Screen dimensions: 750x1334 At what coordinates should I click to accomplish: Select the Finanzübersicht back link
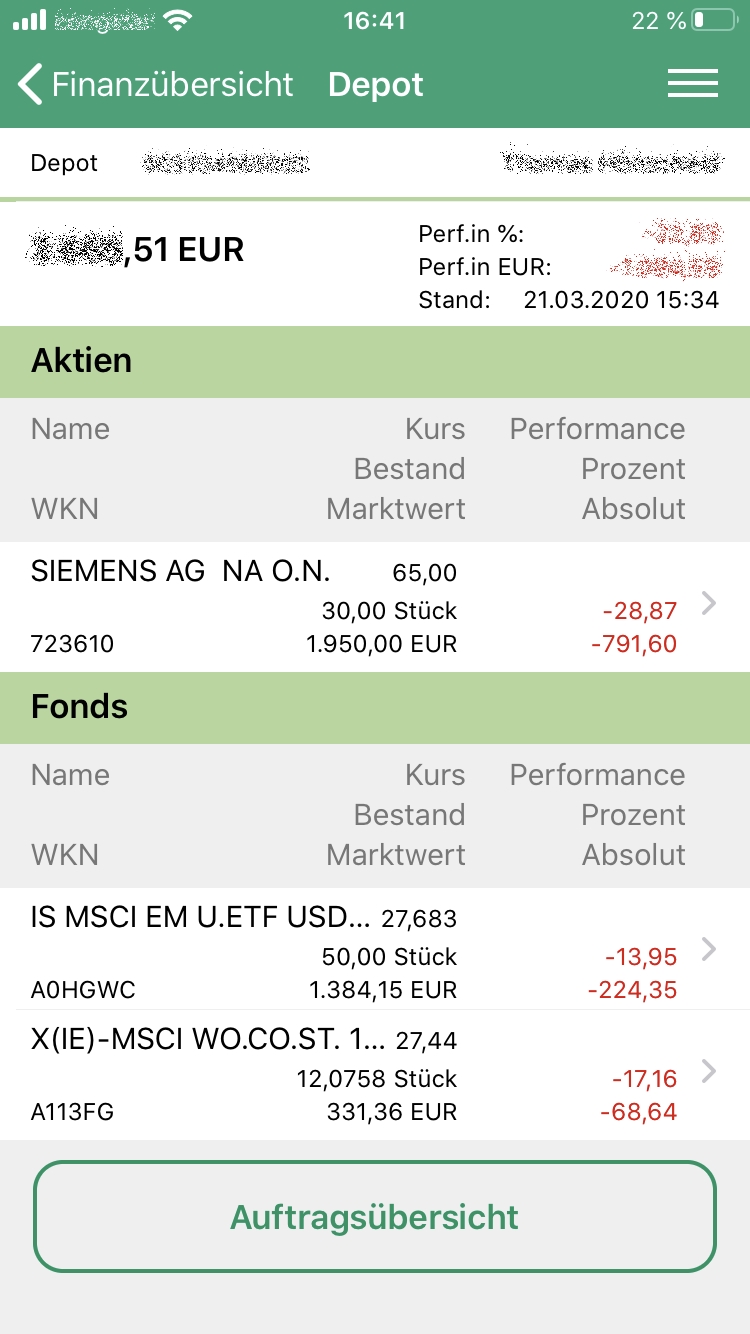[172, 85]
